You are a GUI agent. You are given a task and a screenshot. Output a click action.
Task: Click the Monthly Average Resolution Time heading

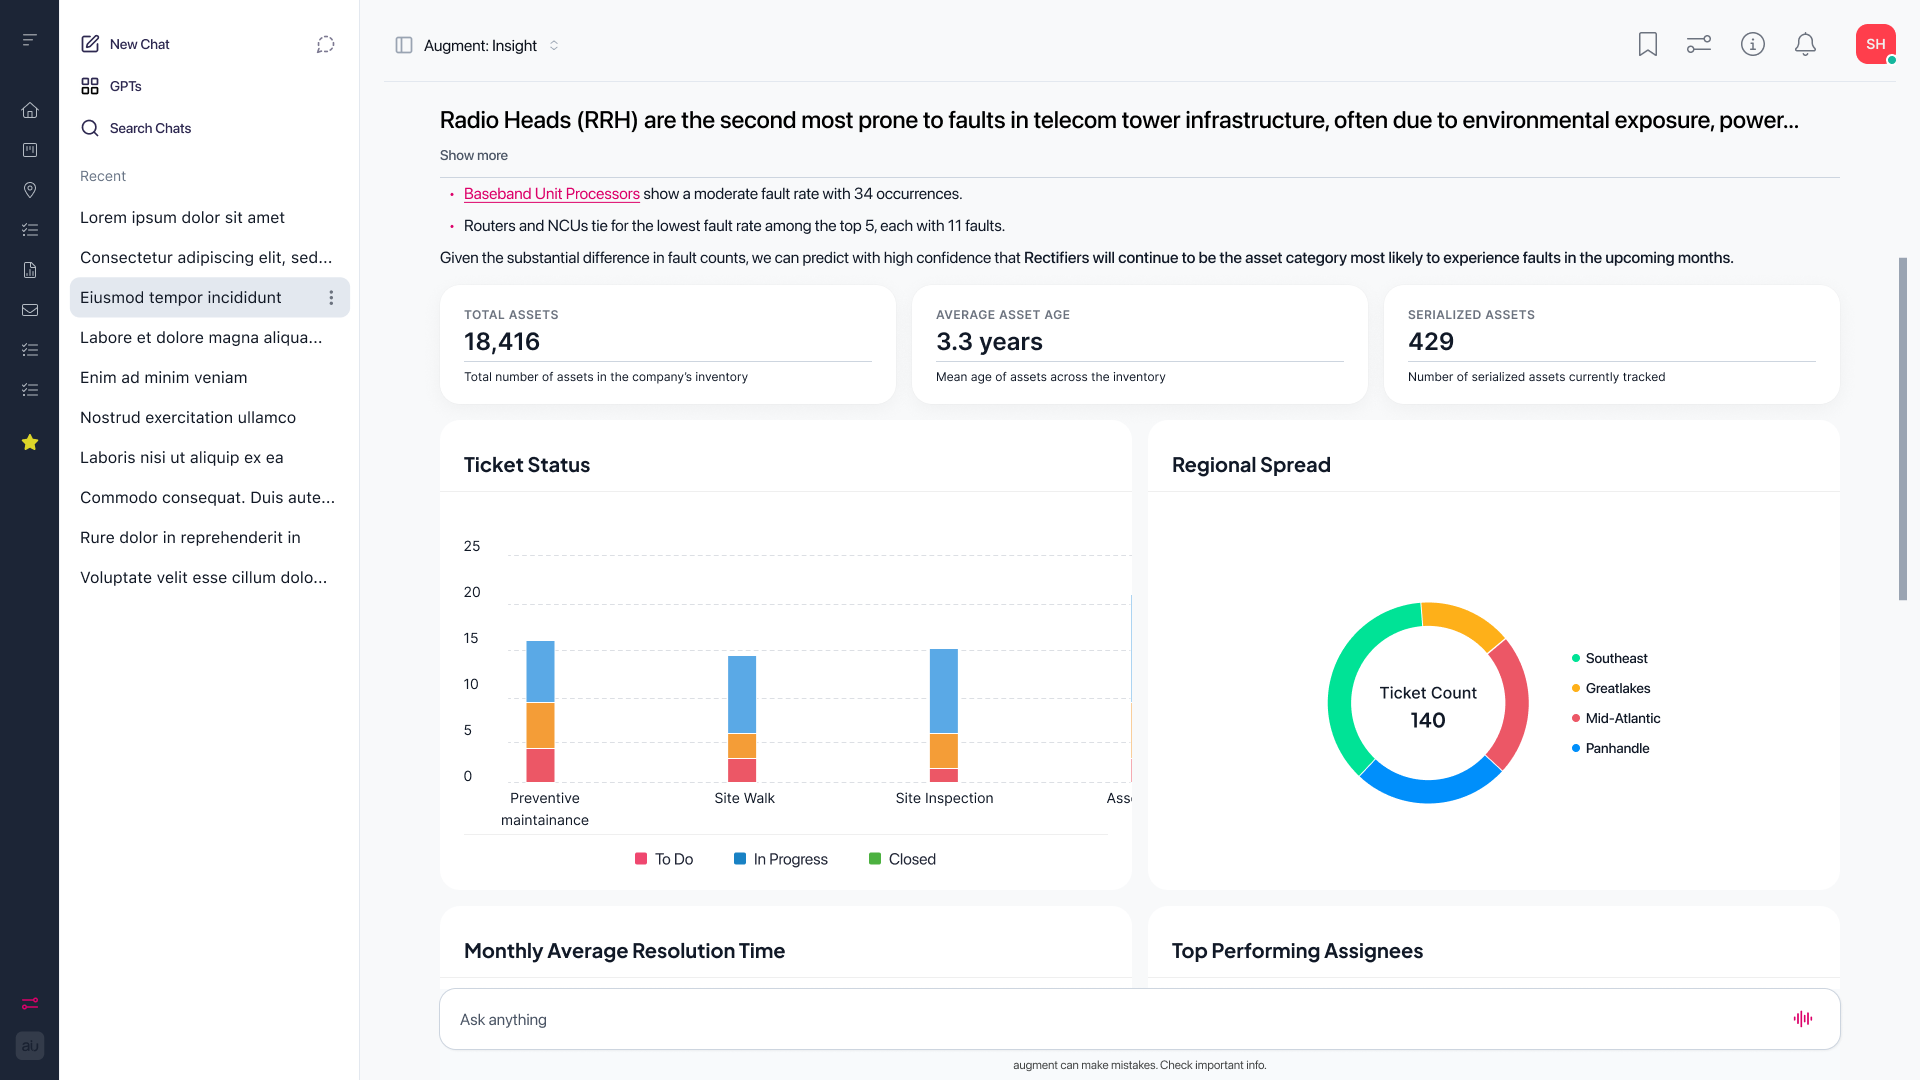click(x=624, y=951)
